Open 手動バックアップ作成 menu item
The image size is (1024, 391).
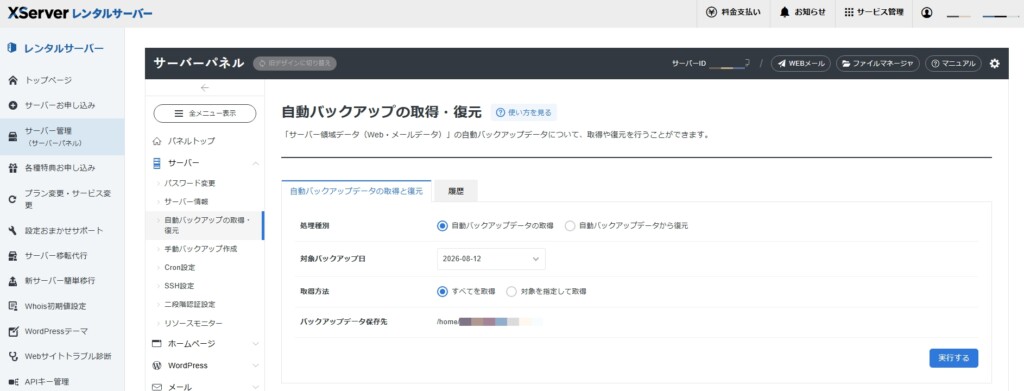(x=200, y=249)
